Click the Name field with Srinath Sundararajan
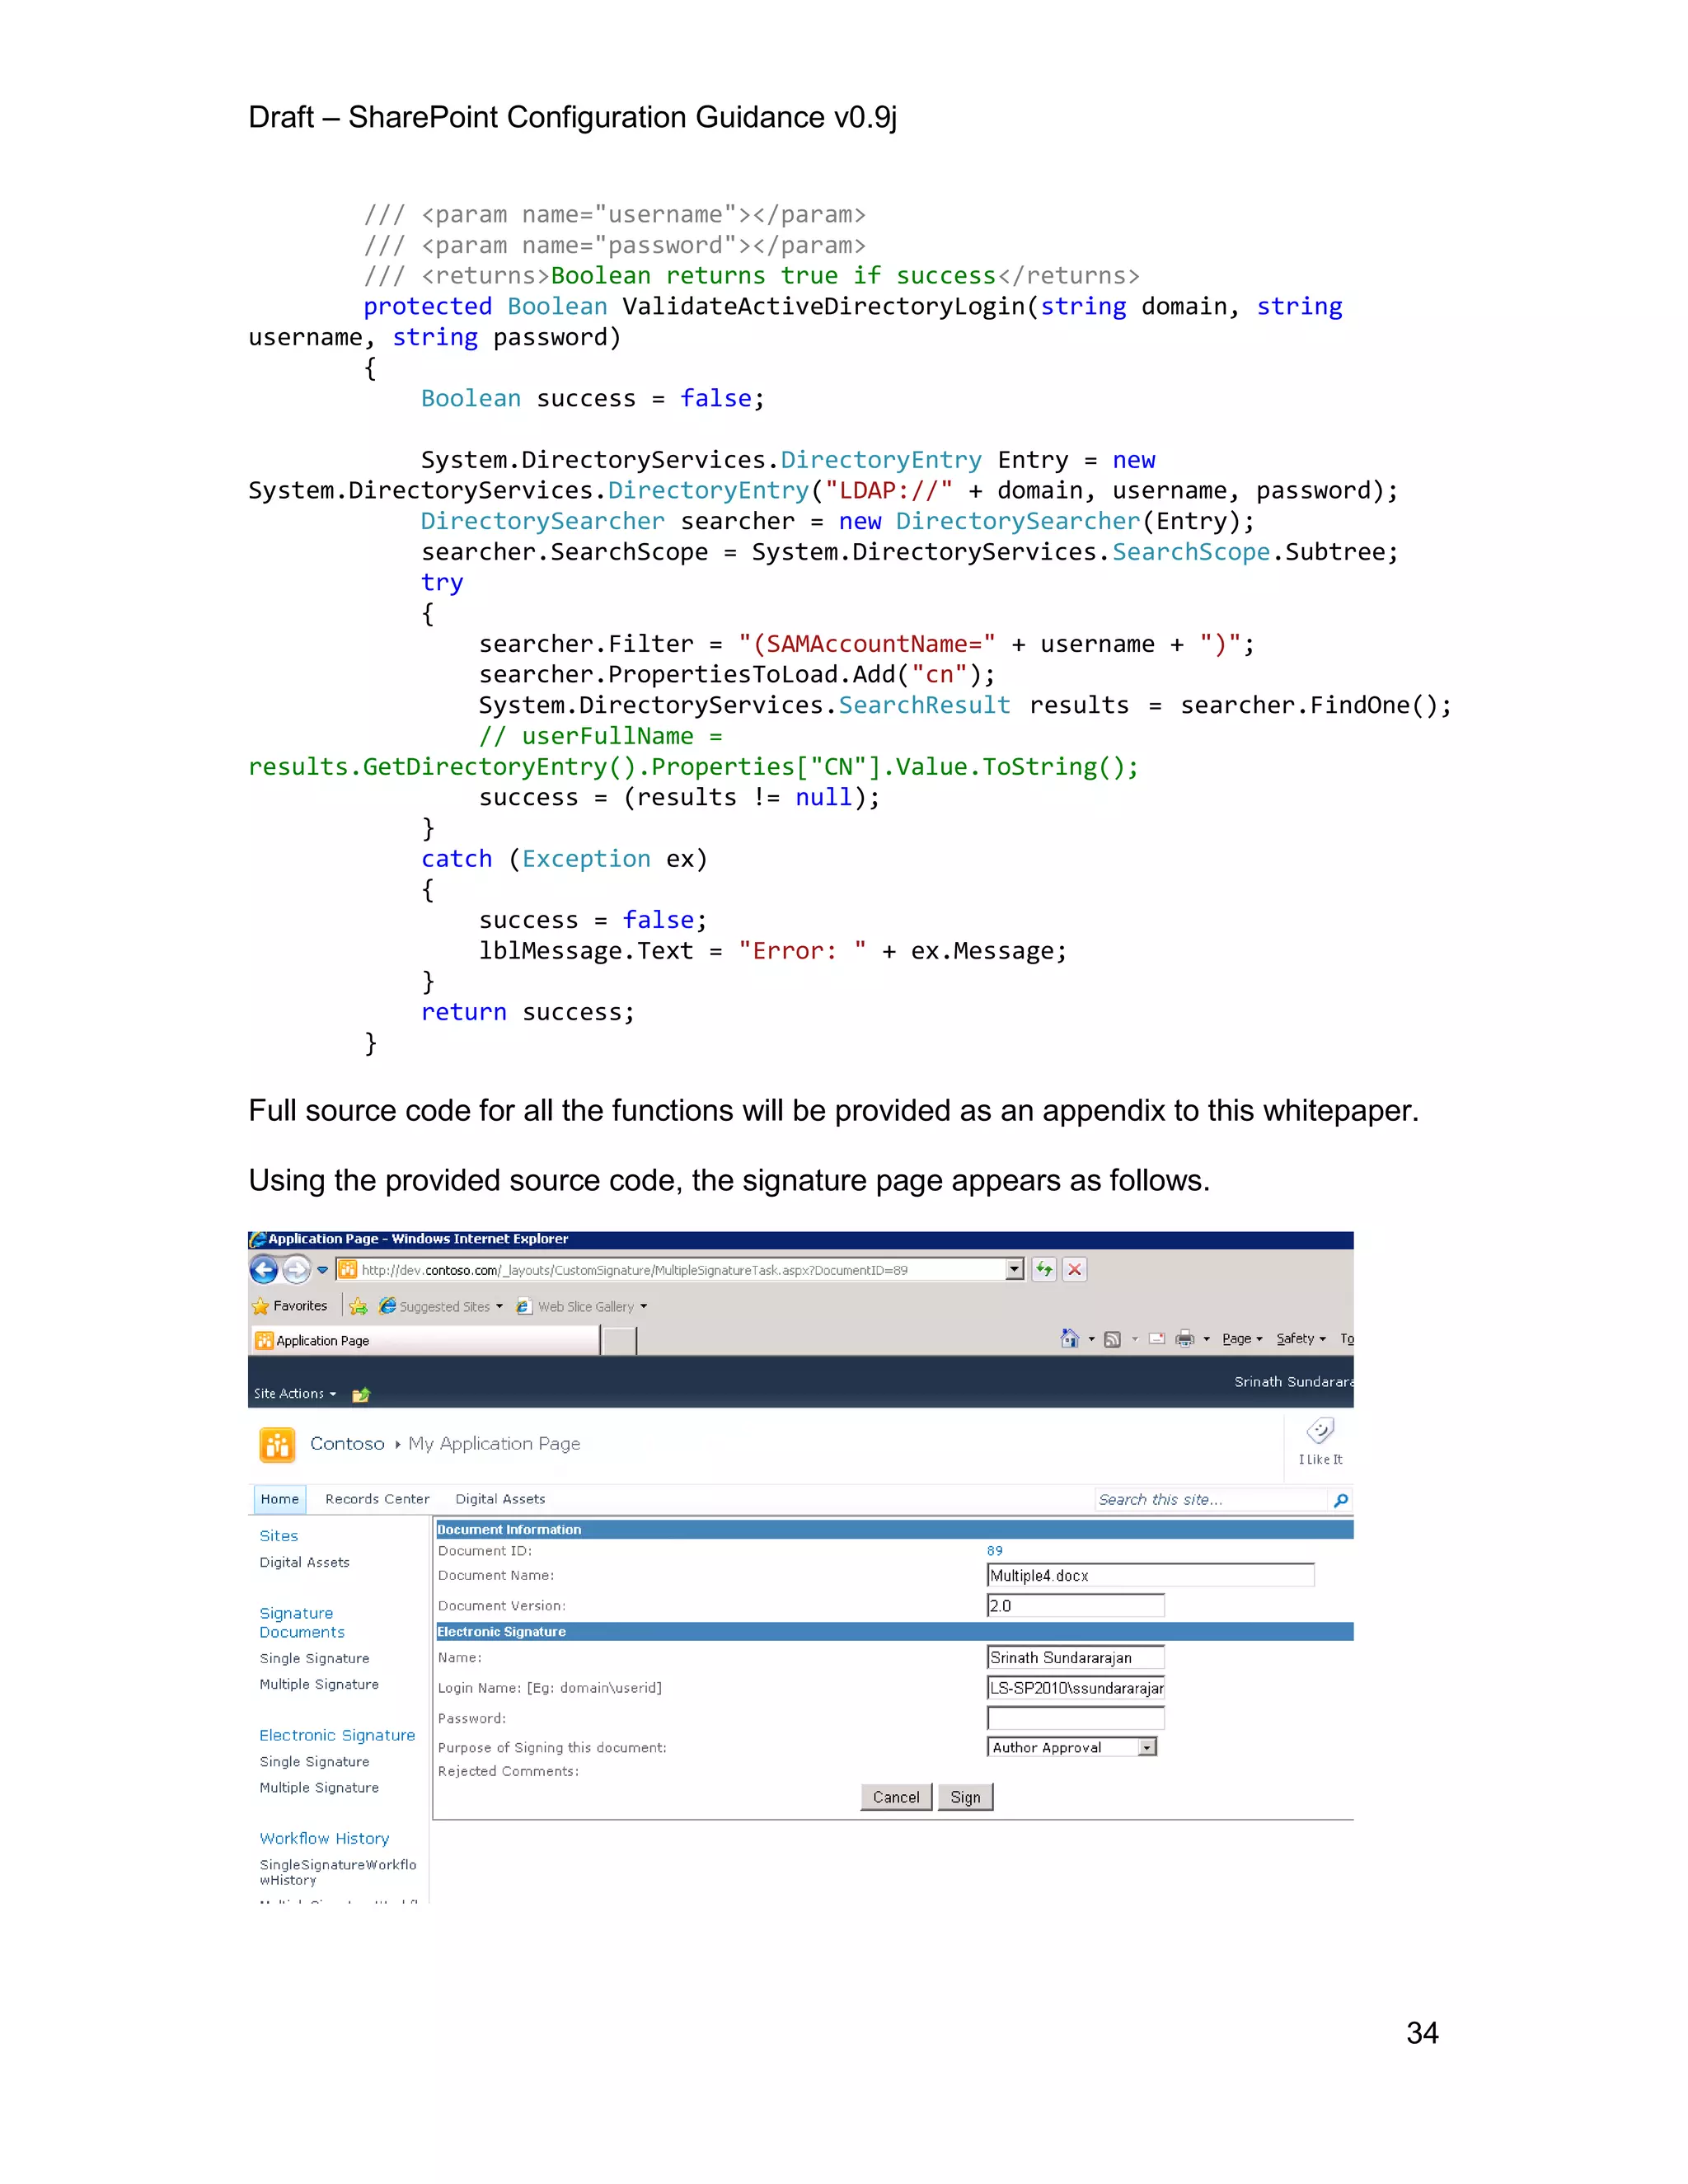This screenshot has width=1688, height=2184. click(x=1075, y=1657)
